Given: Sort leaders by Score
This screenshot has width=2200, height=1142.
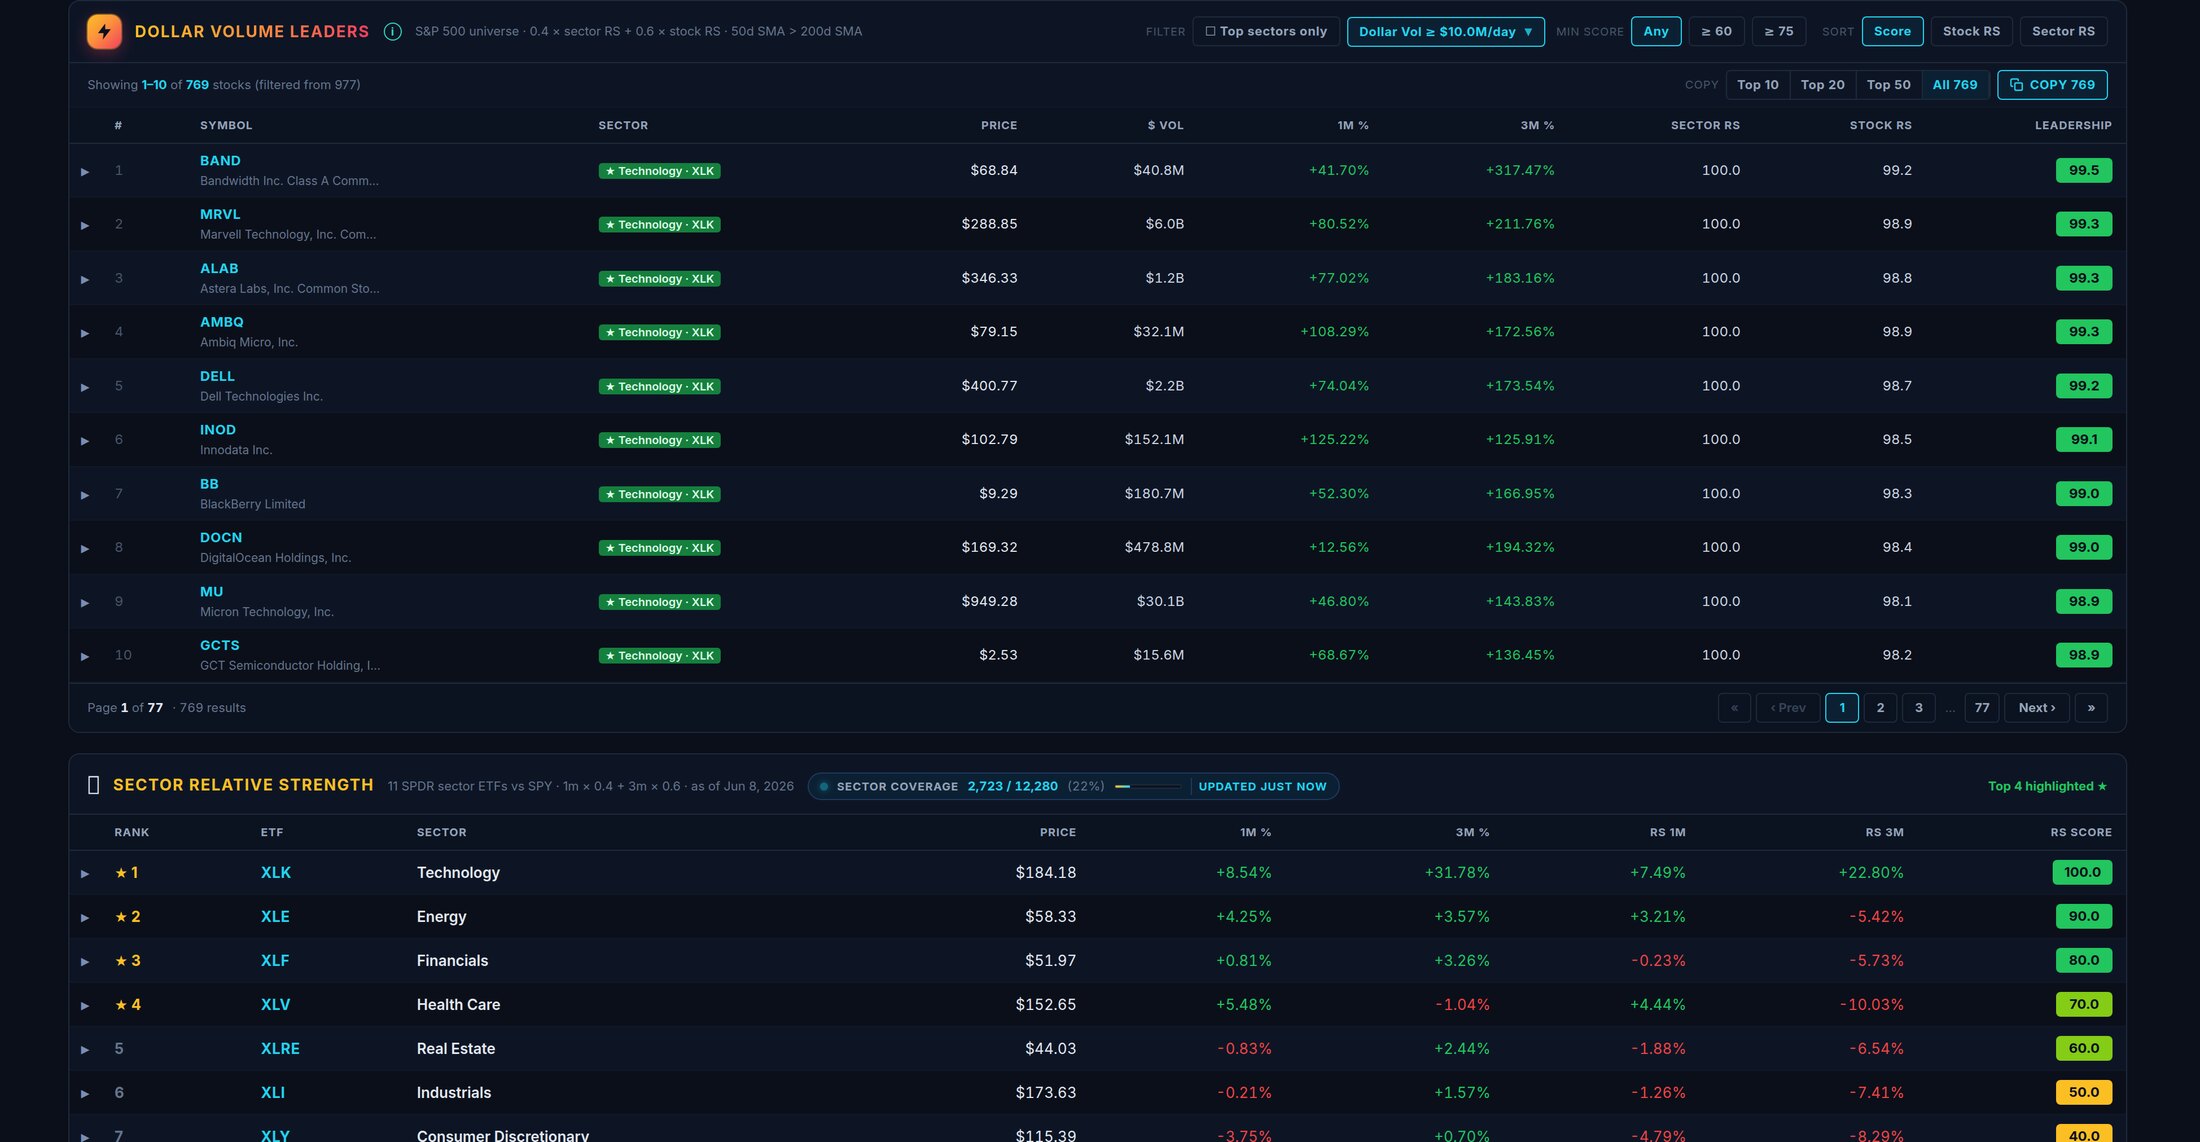Looking at the screenshot, I should [1892, 32].
